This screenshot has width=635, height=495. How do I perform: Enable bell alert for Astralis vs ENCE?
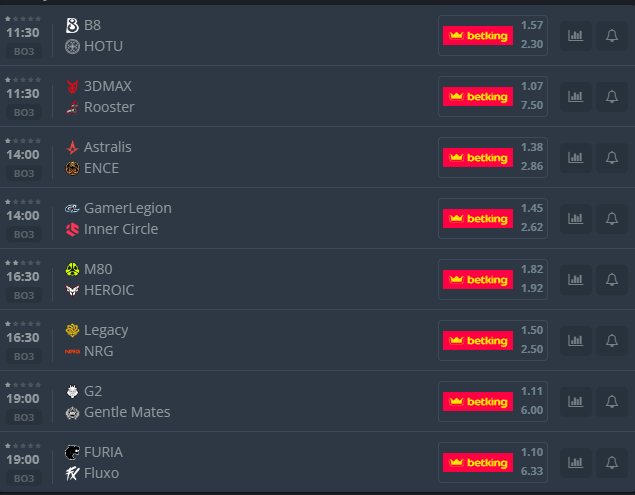click(x=611, y=158)
